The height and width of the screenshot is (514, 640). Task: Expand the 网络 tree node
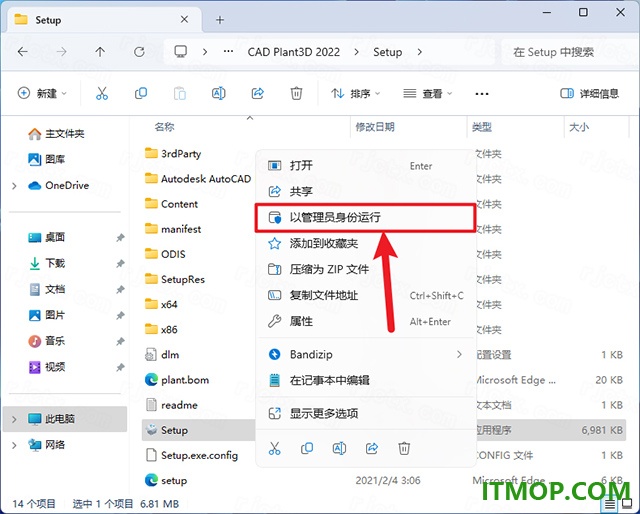[14, 445]
